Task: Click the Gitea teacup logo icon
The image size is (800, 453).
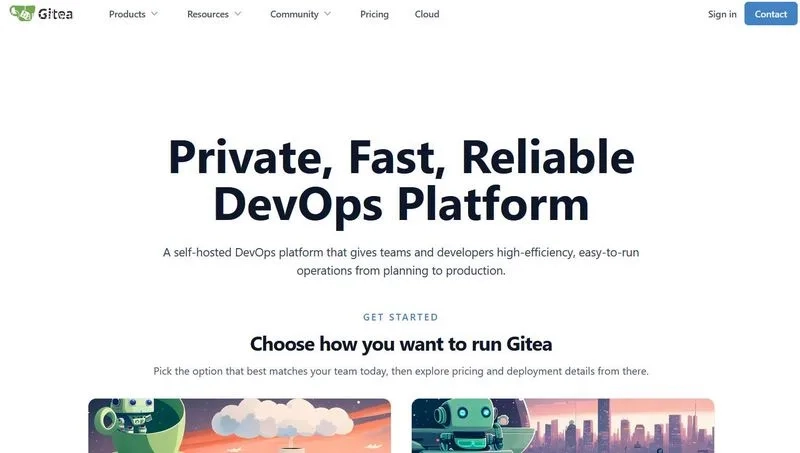Action: [22, 13]
